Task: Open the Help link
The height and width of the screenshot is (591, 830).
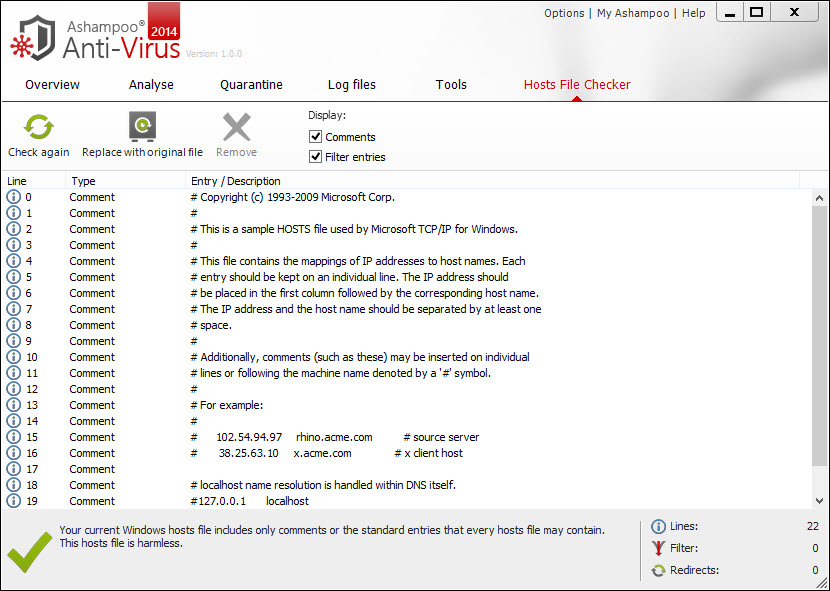Action: click(693, 13)
